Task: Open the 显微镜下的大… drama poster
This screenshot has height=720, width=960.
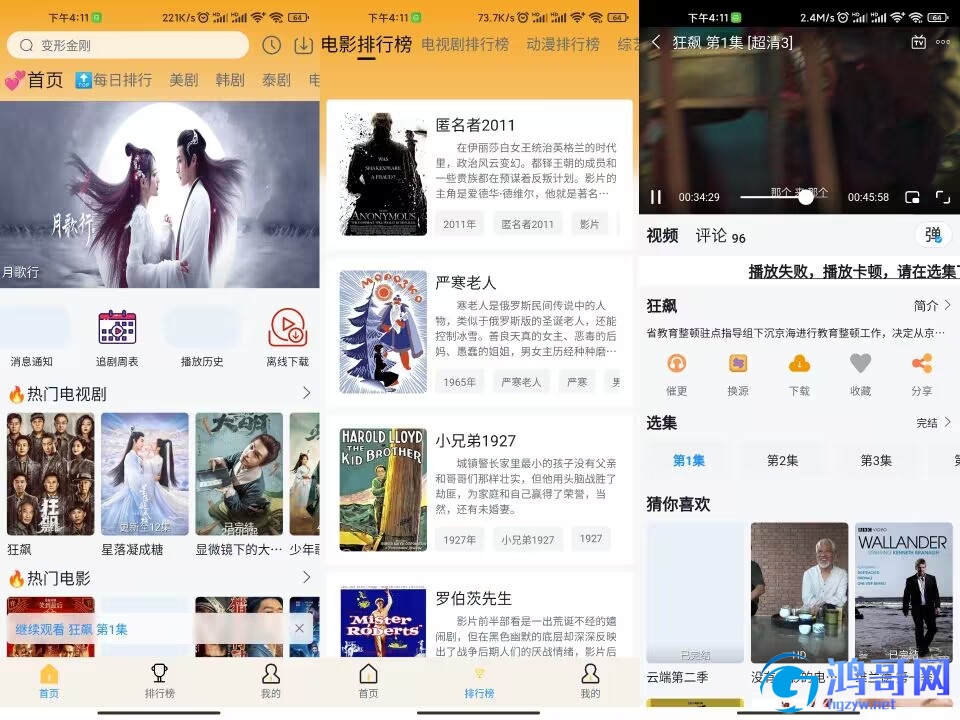Action: (x=239, y=474)
